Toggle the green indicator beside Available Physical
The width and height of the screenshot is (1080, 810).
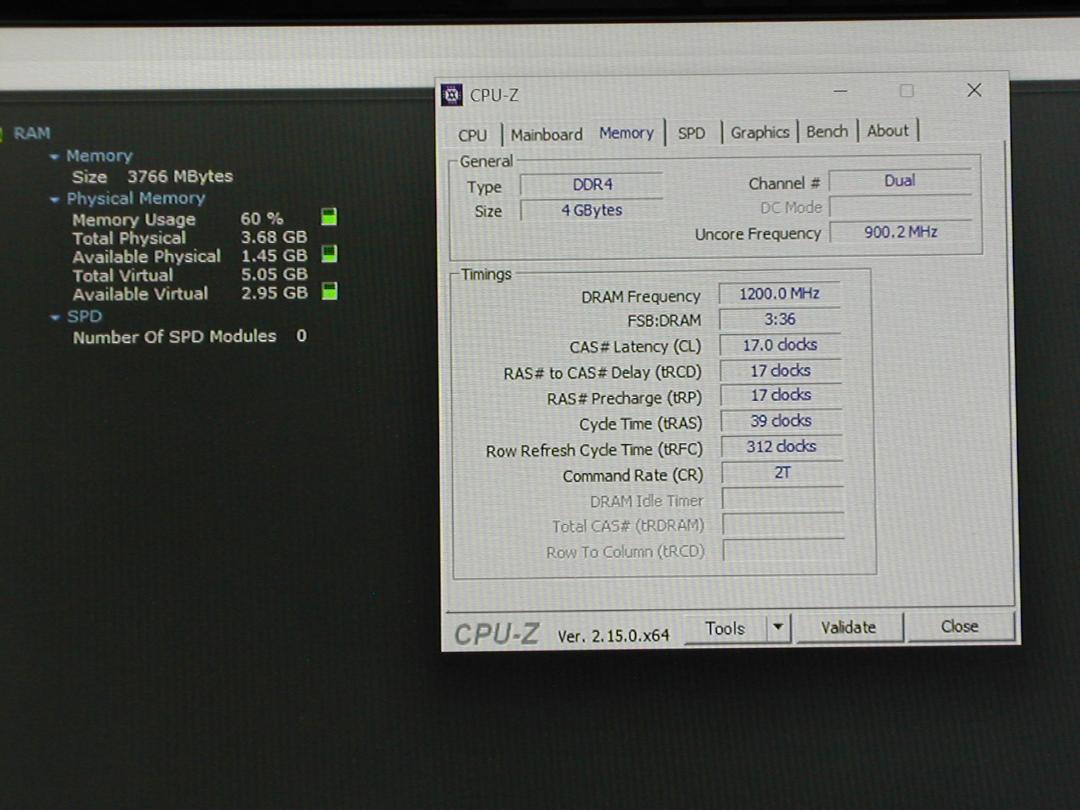[329, 254]
